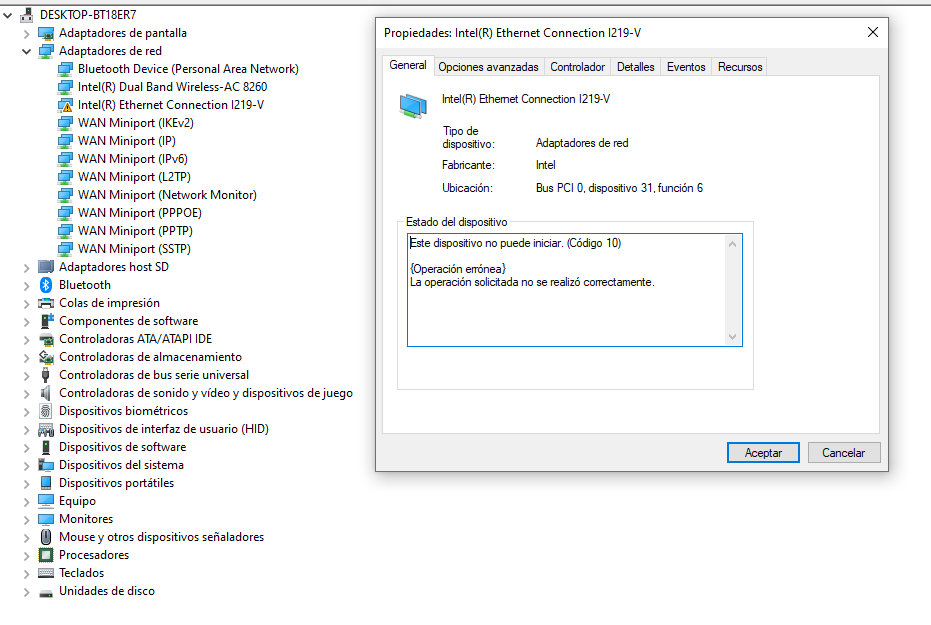Collapse the Adaptadores de red tree node
The height and width of the screenshot is (625, 931).
point(25,50)
